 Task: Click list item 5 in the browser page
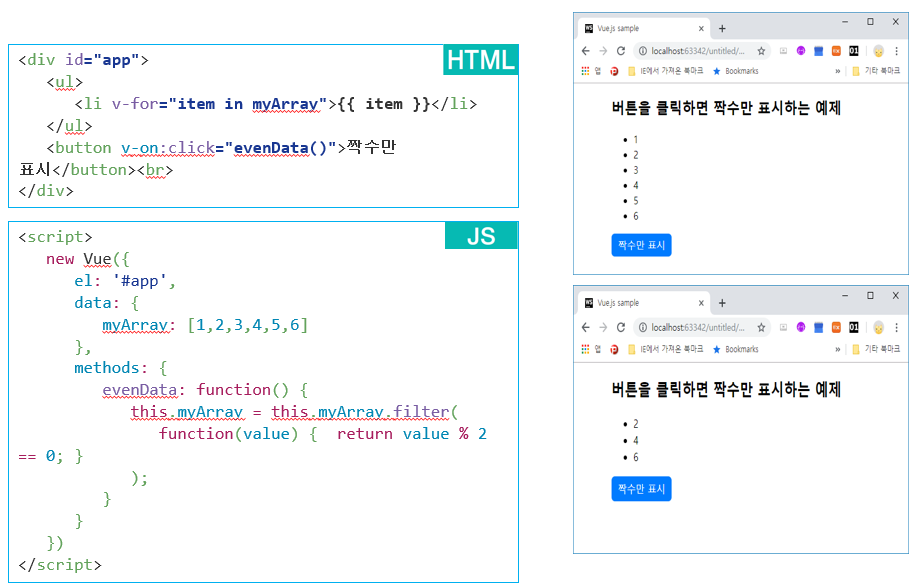tap(636, 201)
